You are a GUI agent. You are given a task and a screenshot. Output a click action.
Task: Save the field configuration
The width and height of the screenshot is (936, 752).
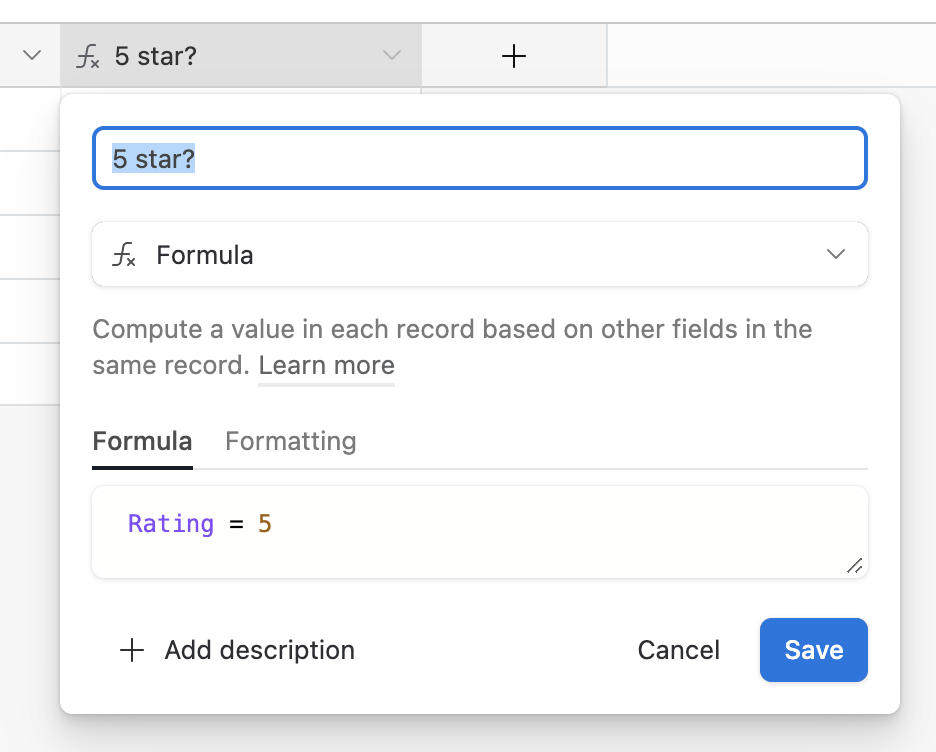click(x=814, y=650)
